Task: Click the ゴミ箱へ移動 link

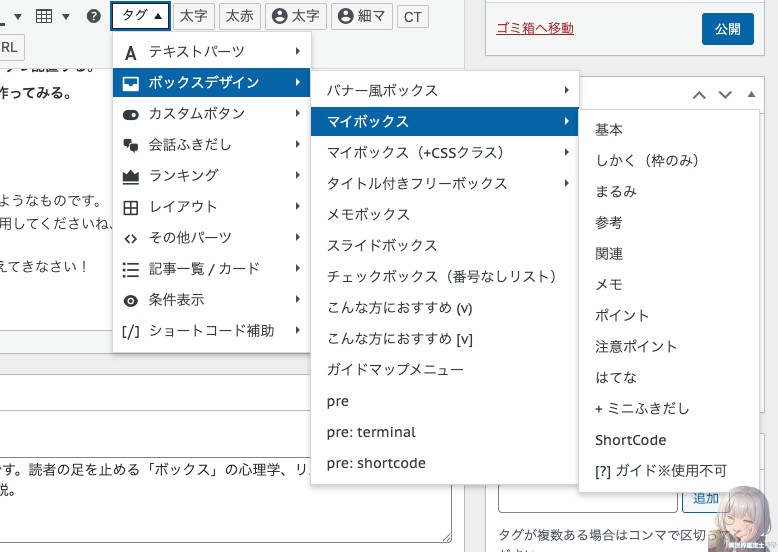Action: click(535, 29)
